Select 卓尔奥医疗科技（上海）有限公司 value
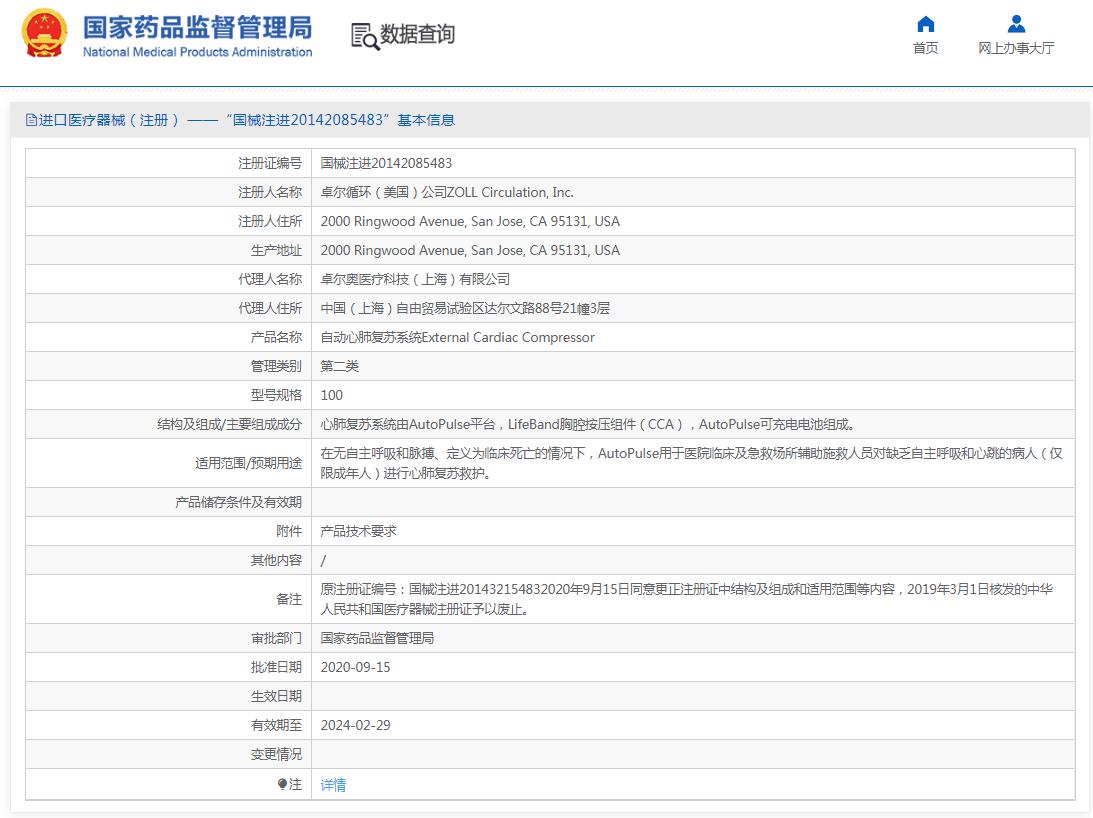Screen dimensions: 1093x818 [415, 279]
